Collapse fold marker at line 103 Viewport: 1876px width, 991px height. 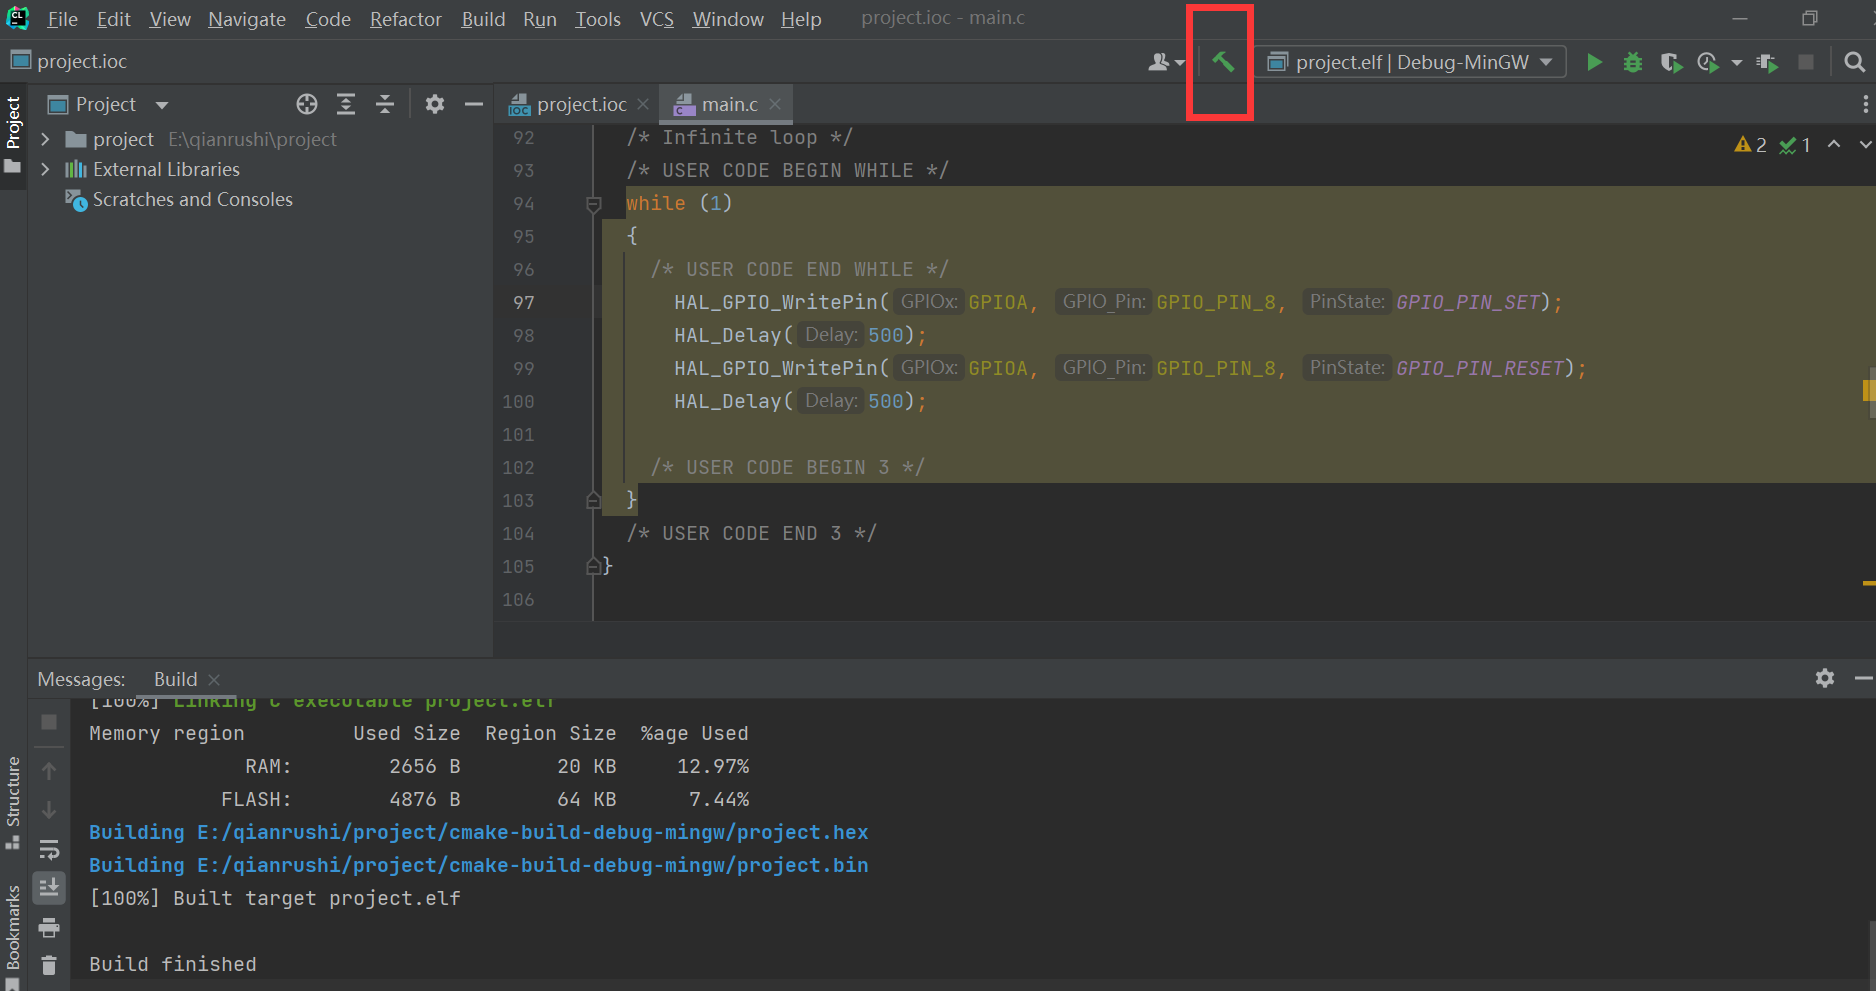[x=593, y=500]
